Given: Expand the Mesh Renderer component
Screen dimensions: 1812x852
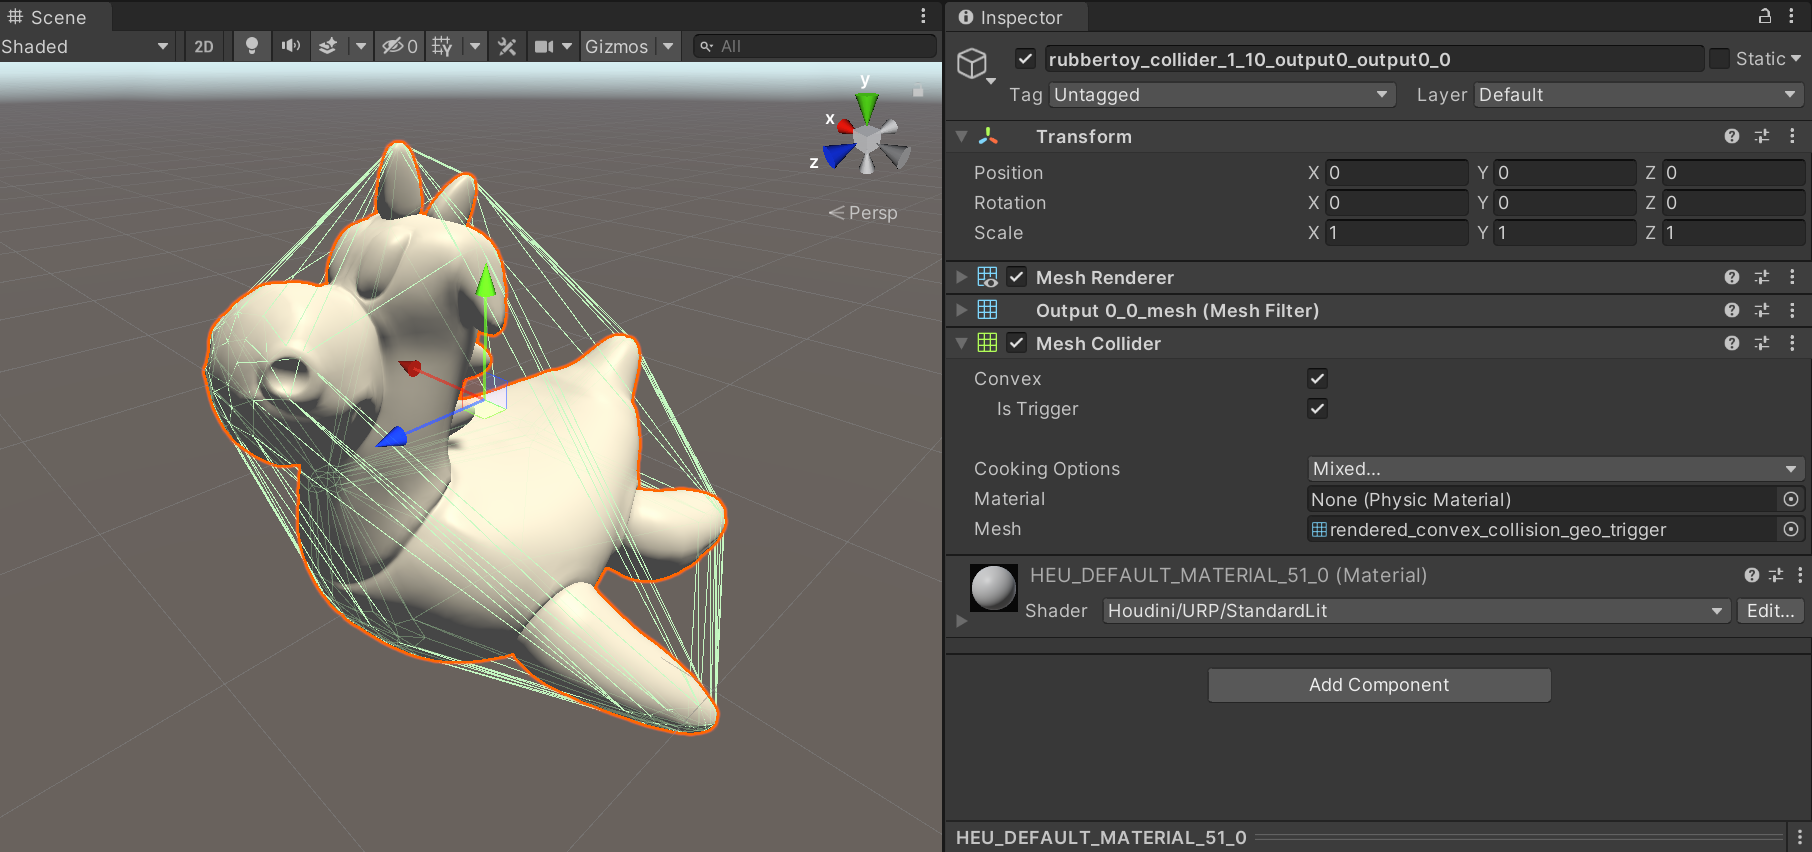Looking at the screenshot, I should click(x=961, y=277).
